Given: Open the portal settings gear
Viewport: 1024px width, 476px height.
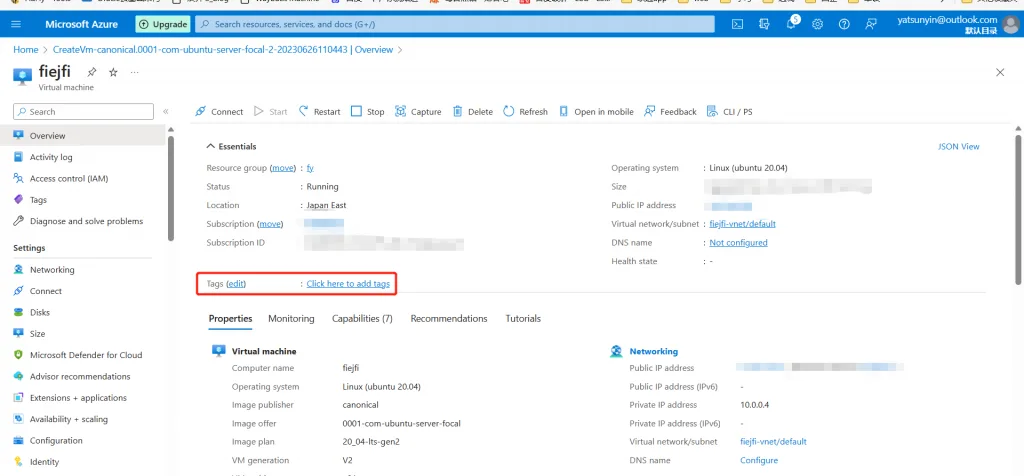Looking at the screenshot, I should click(x=817, y=24).
